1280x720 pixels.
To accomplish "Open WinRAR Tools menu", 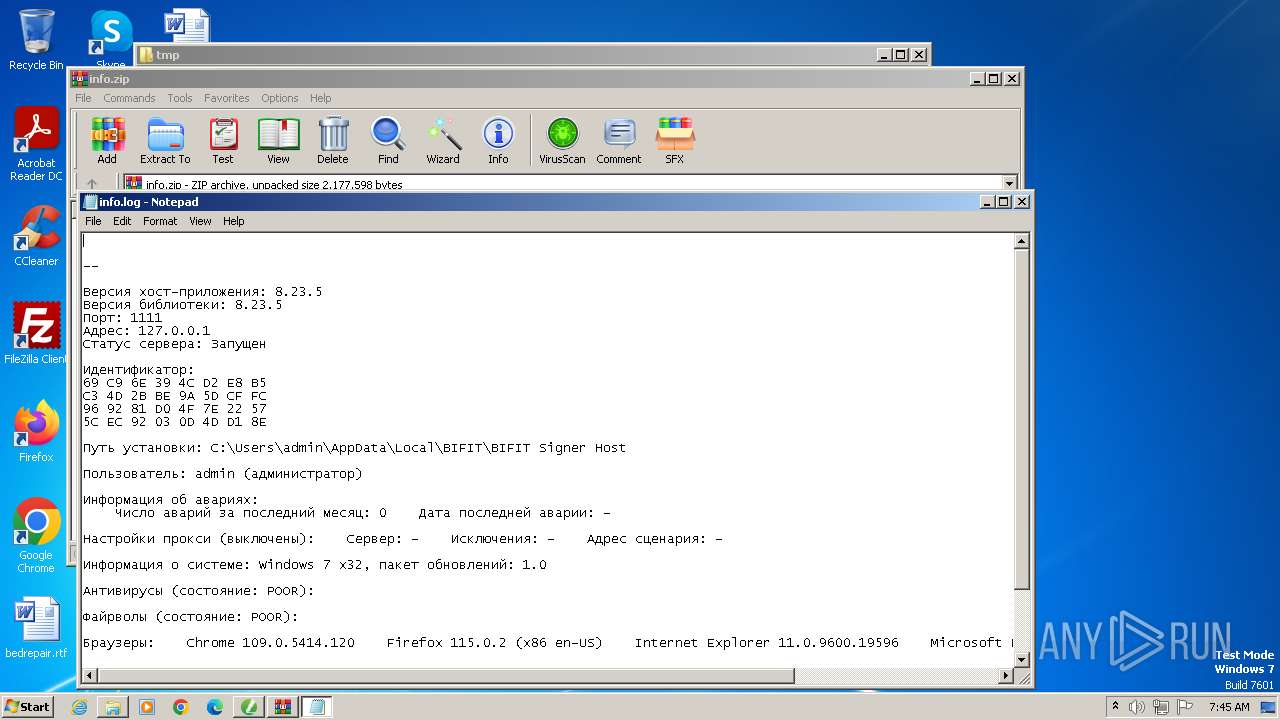I will [180, 98].
